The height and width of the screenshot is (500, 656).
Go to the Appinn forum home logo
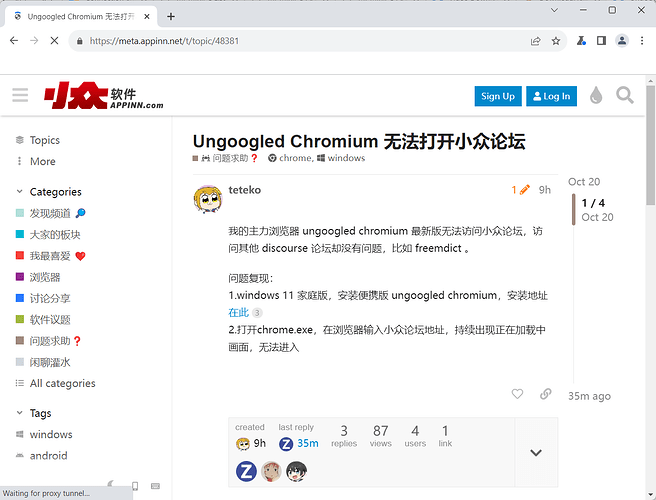click(104, 95)
